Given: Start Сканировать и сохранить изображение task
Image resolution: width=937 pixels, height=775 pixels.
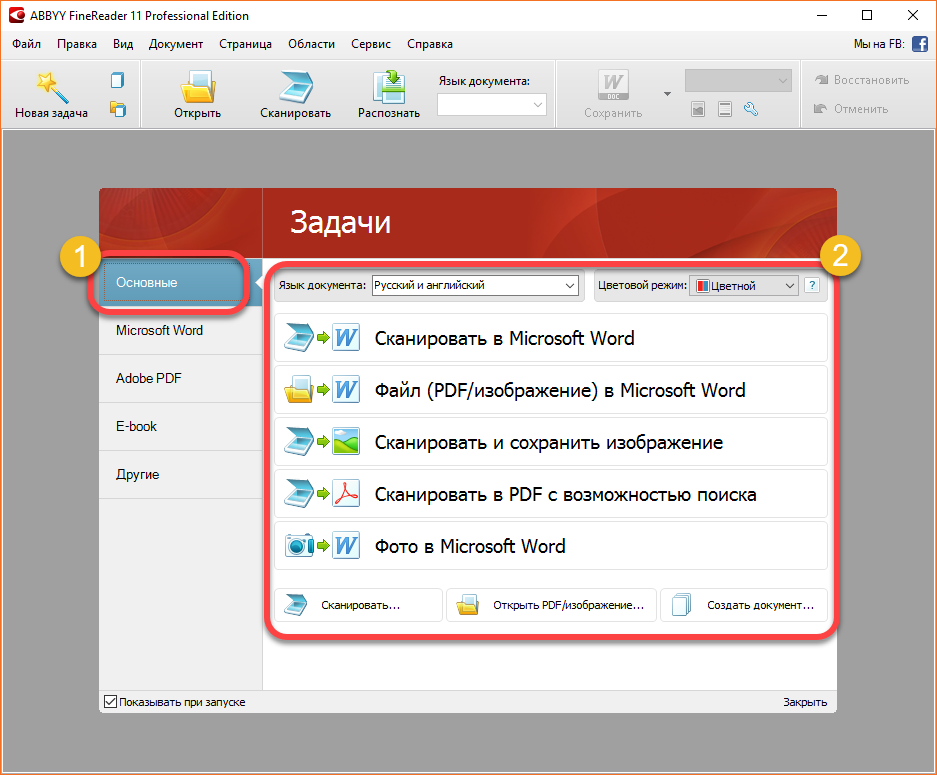Looking at the screenshot, I should point(550,442).
